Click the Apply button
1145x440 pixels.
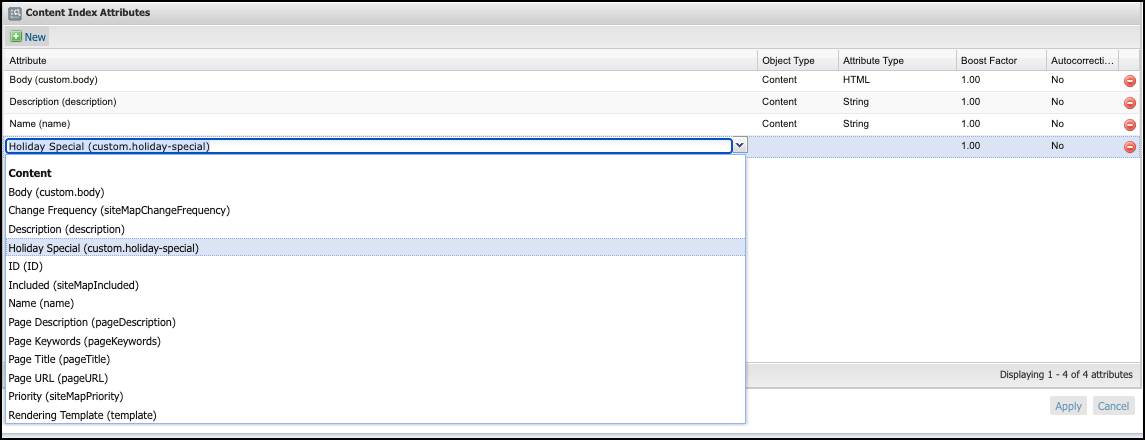point(1068,406)
